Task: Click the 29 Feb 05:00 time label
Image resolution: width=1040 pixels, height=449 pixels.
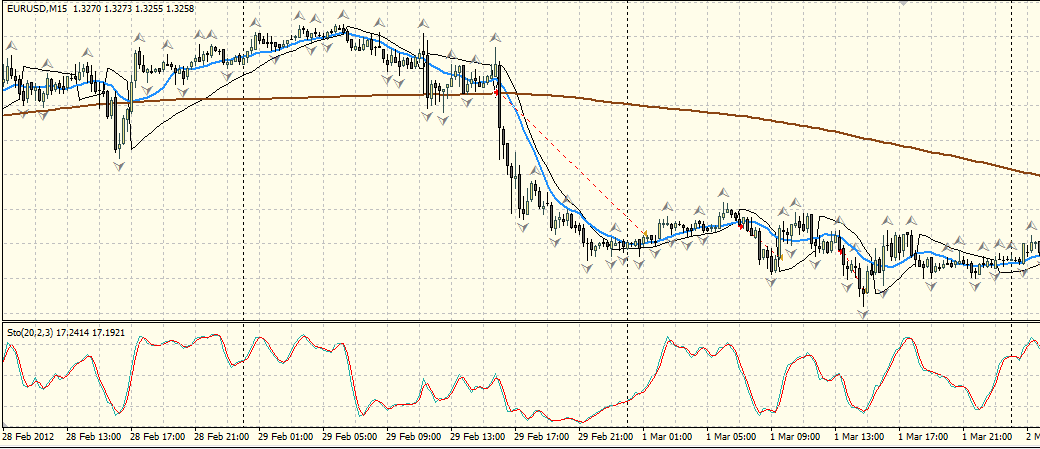Action: pyautogui.click(x=350, y=437)
